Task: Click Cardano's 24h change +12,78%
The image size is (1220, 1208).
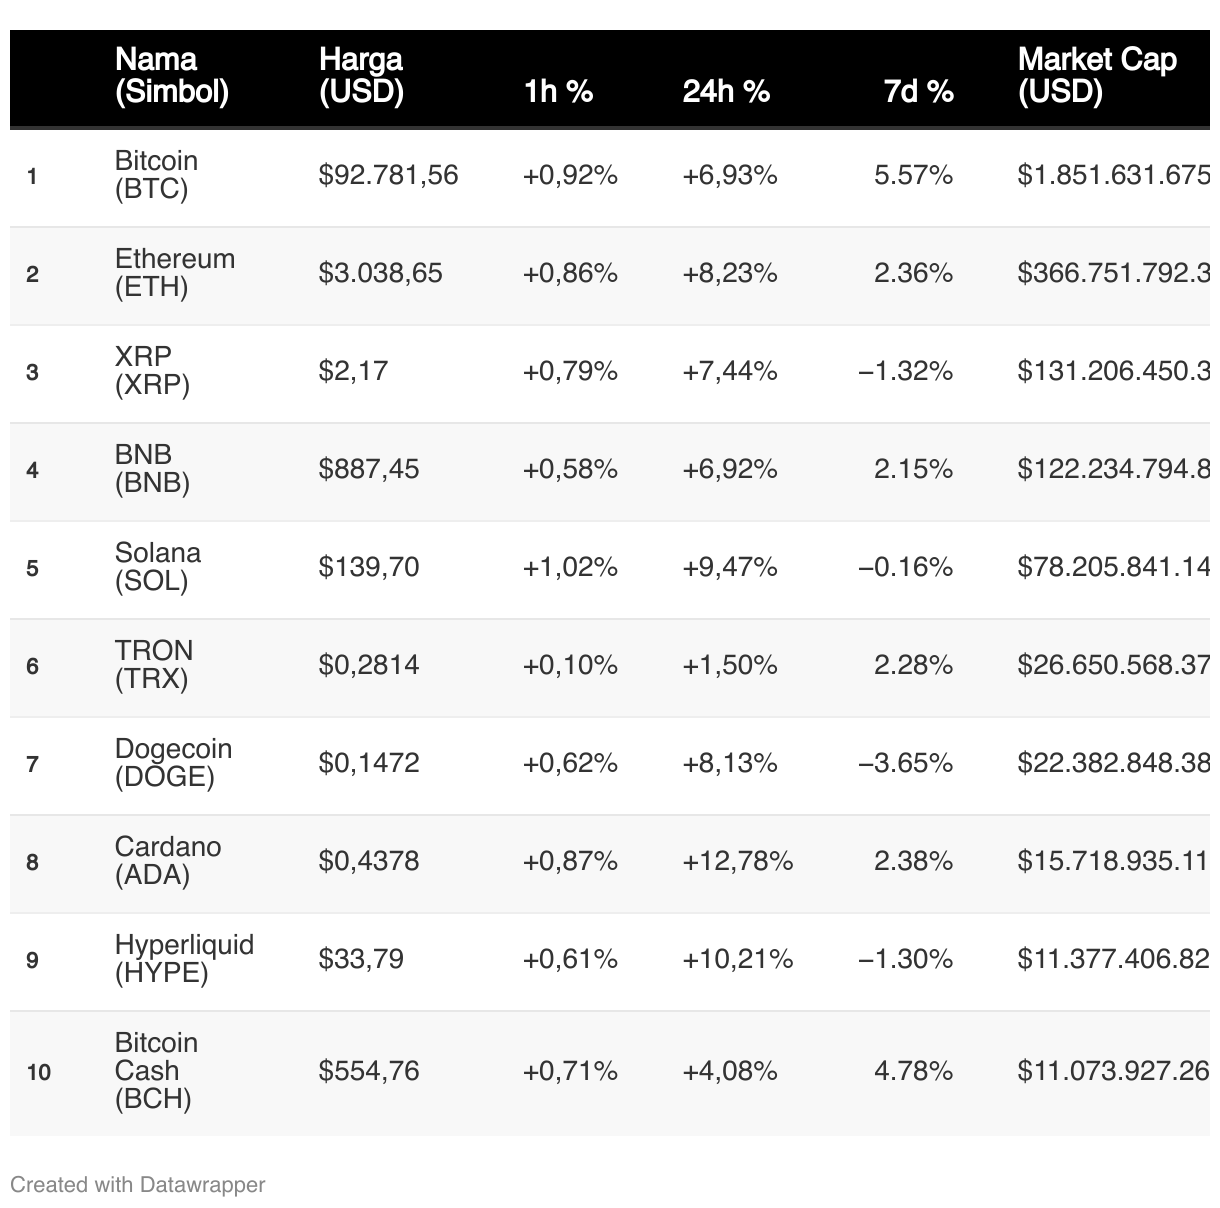Action: (x=737, y=861)
